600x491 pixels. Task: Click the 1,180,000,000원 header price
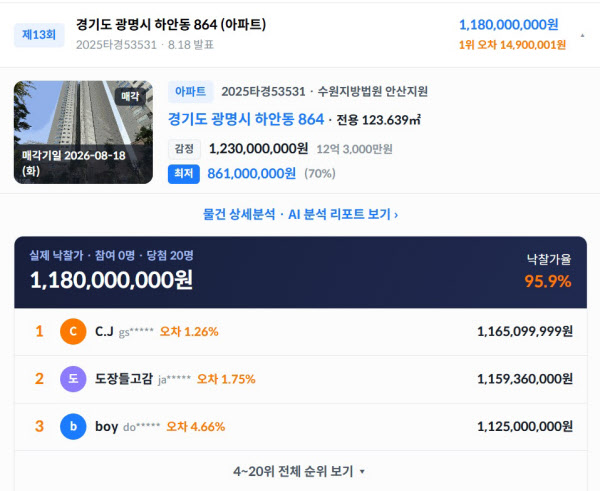click(x=509, y=25)
